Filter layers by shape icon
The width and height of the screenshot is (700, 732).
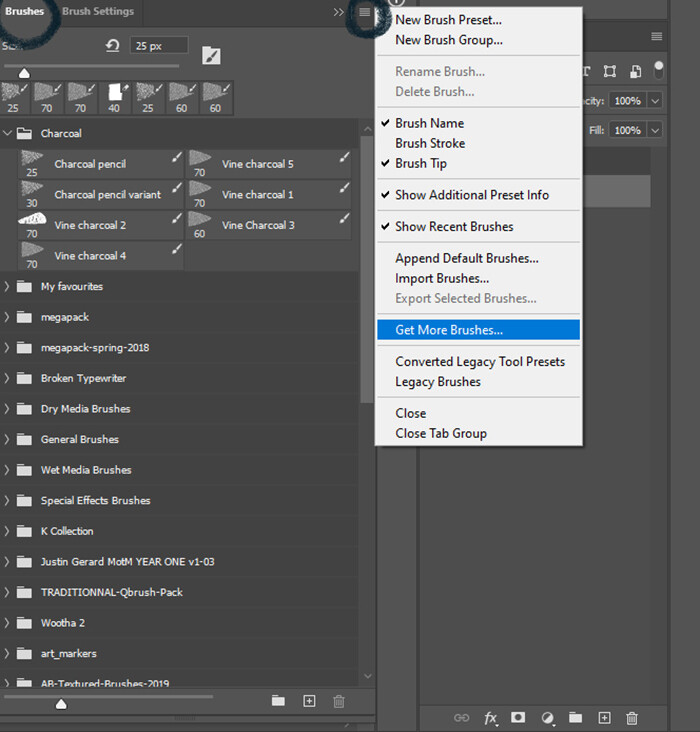click(x=609, y=71)
